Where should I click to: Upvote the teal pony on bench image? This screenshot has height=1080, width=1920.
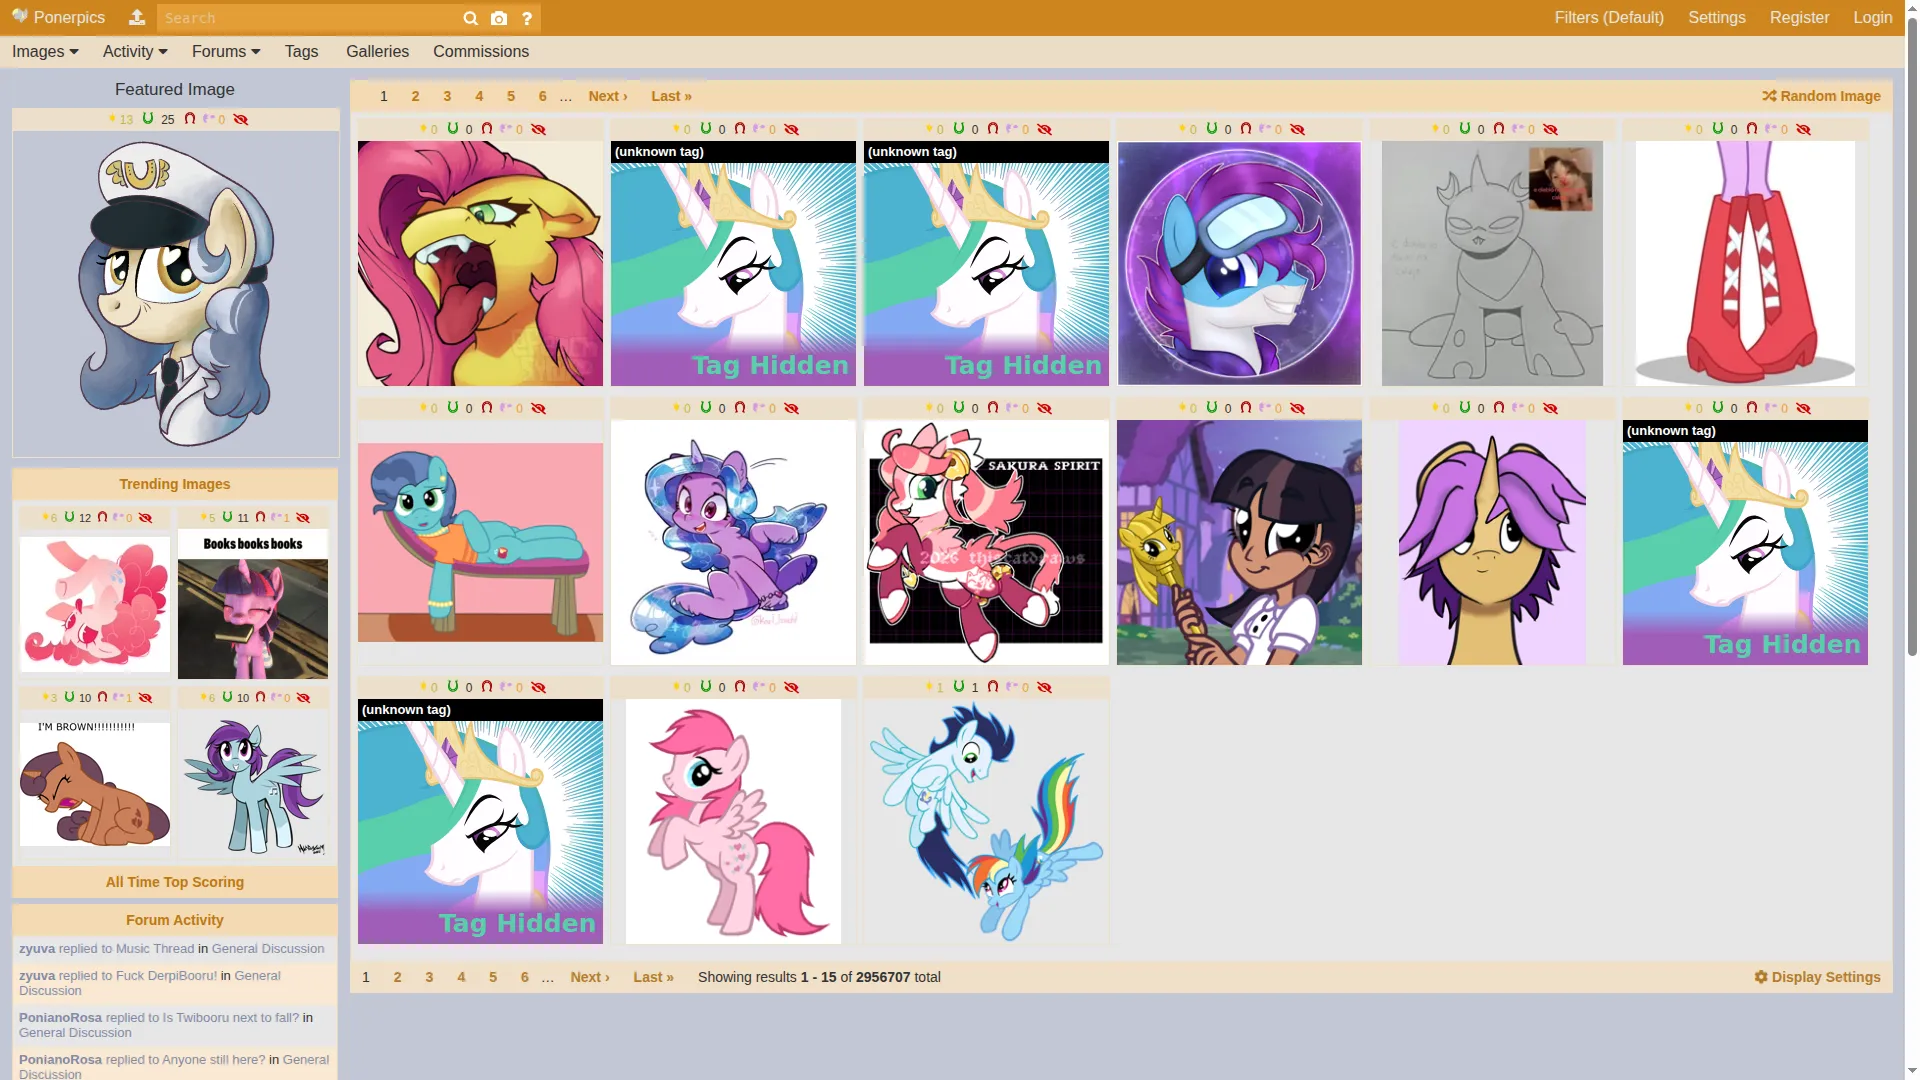[x=453, y=408]
